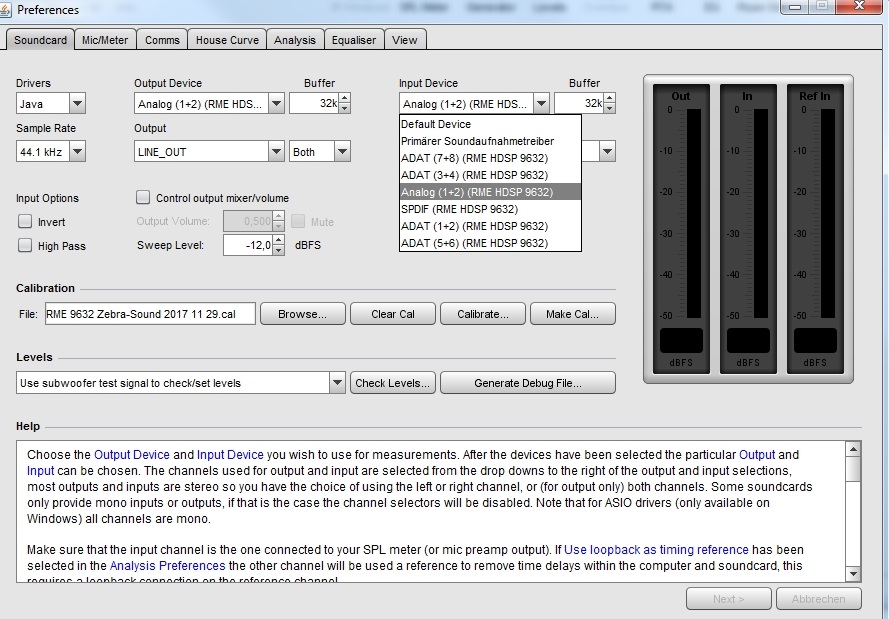Image resolution: width=889 pixels, height=619 pixels.
Task: Enable the Invert input option
Action: tap(25, 222)
